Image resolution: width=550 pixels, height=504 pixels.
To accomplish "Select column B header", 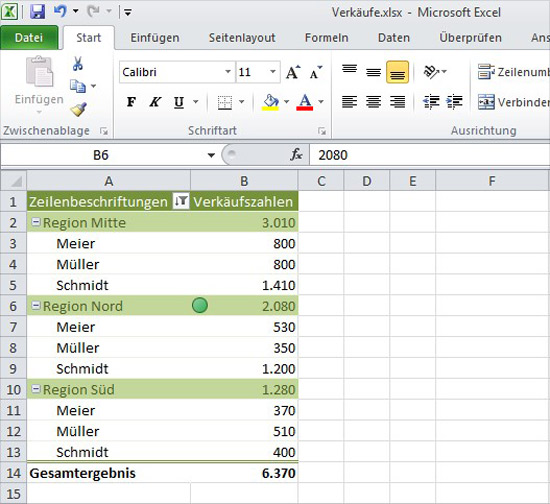I will click(244, 181).
